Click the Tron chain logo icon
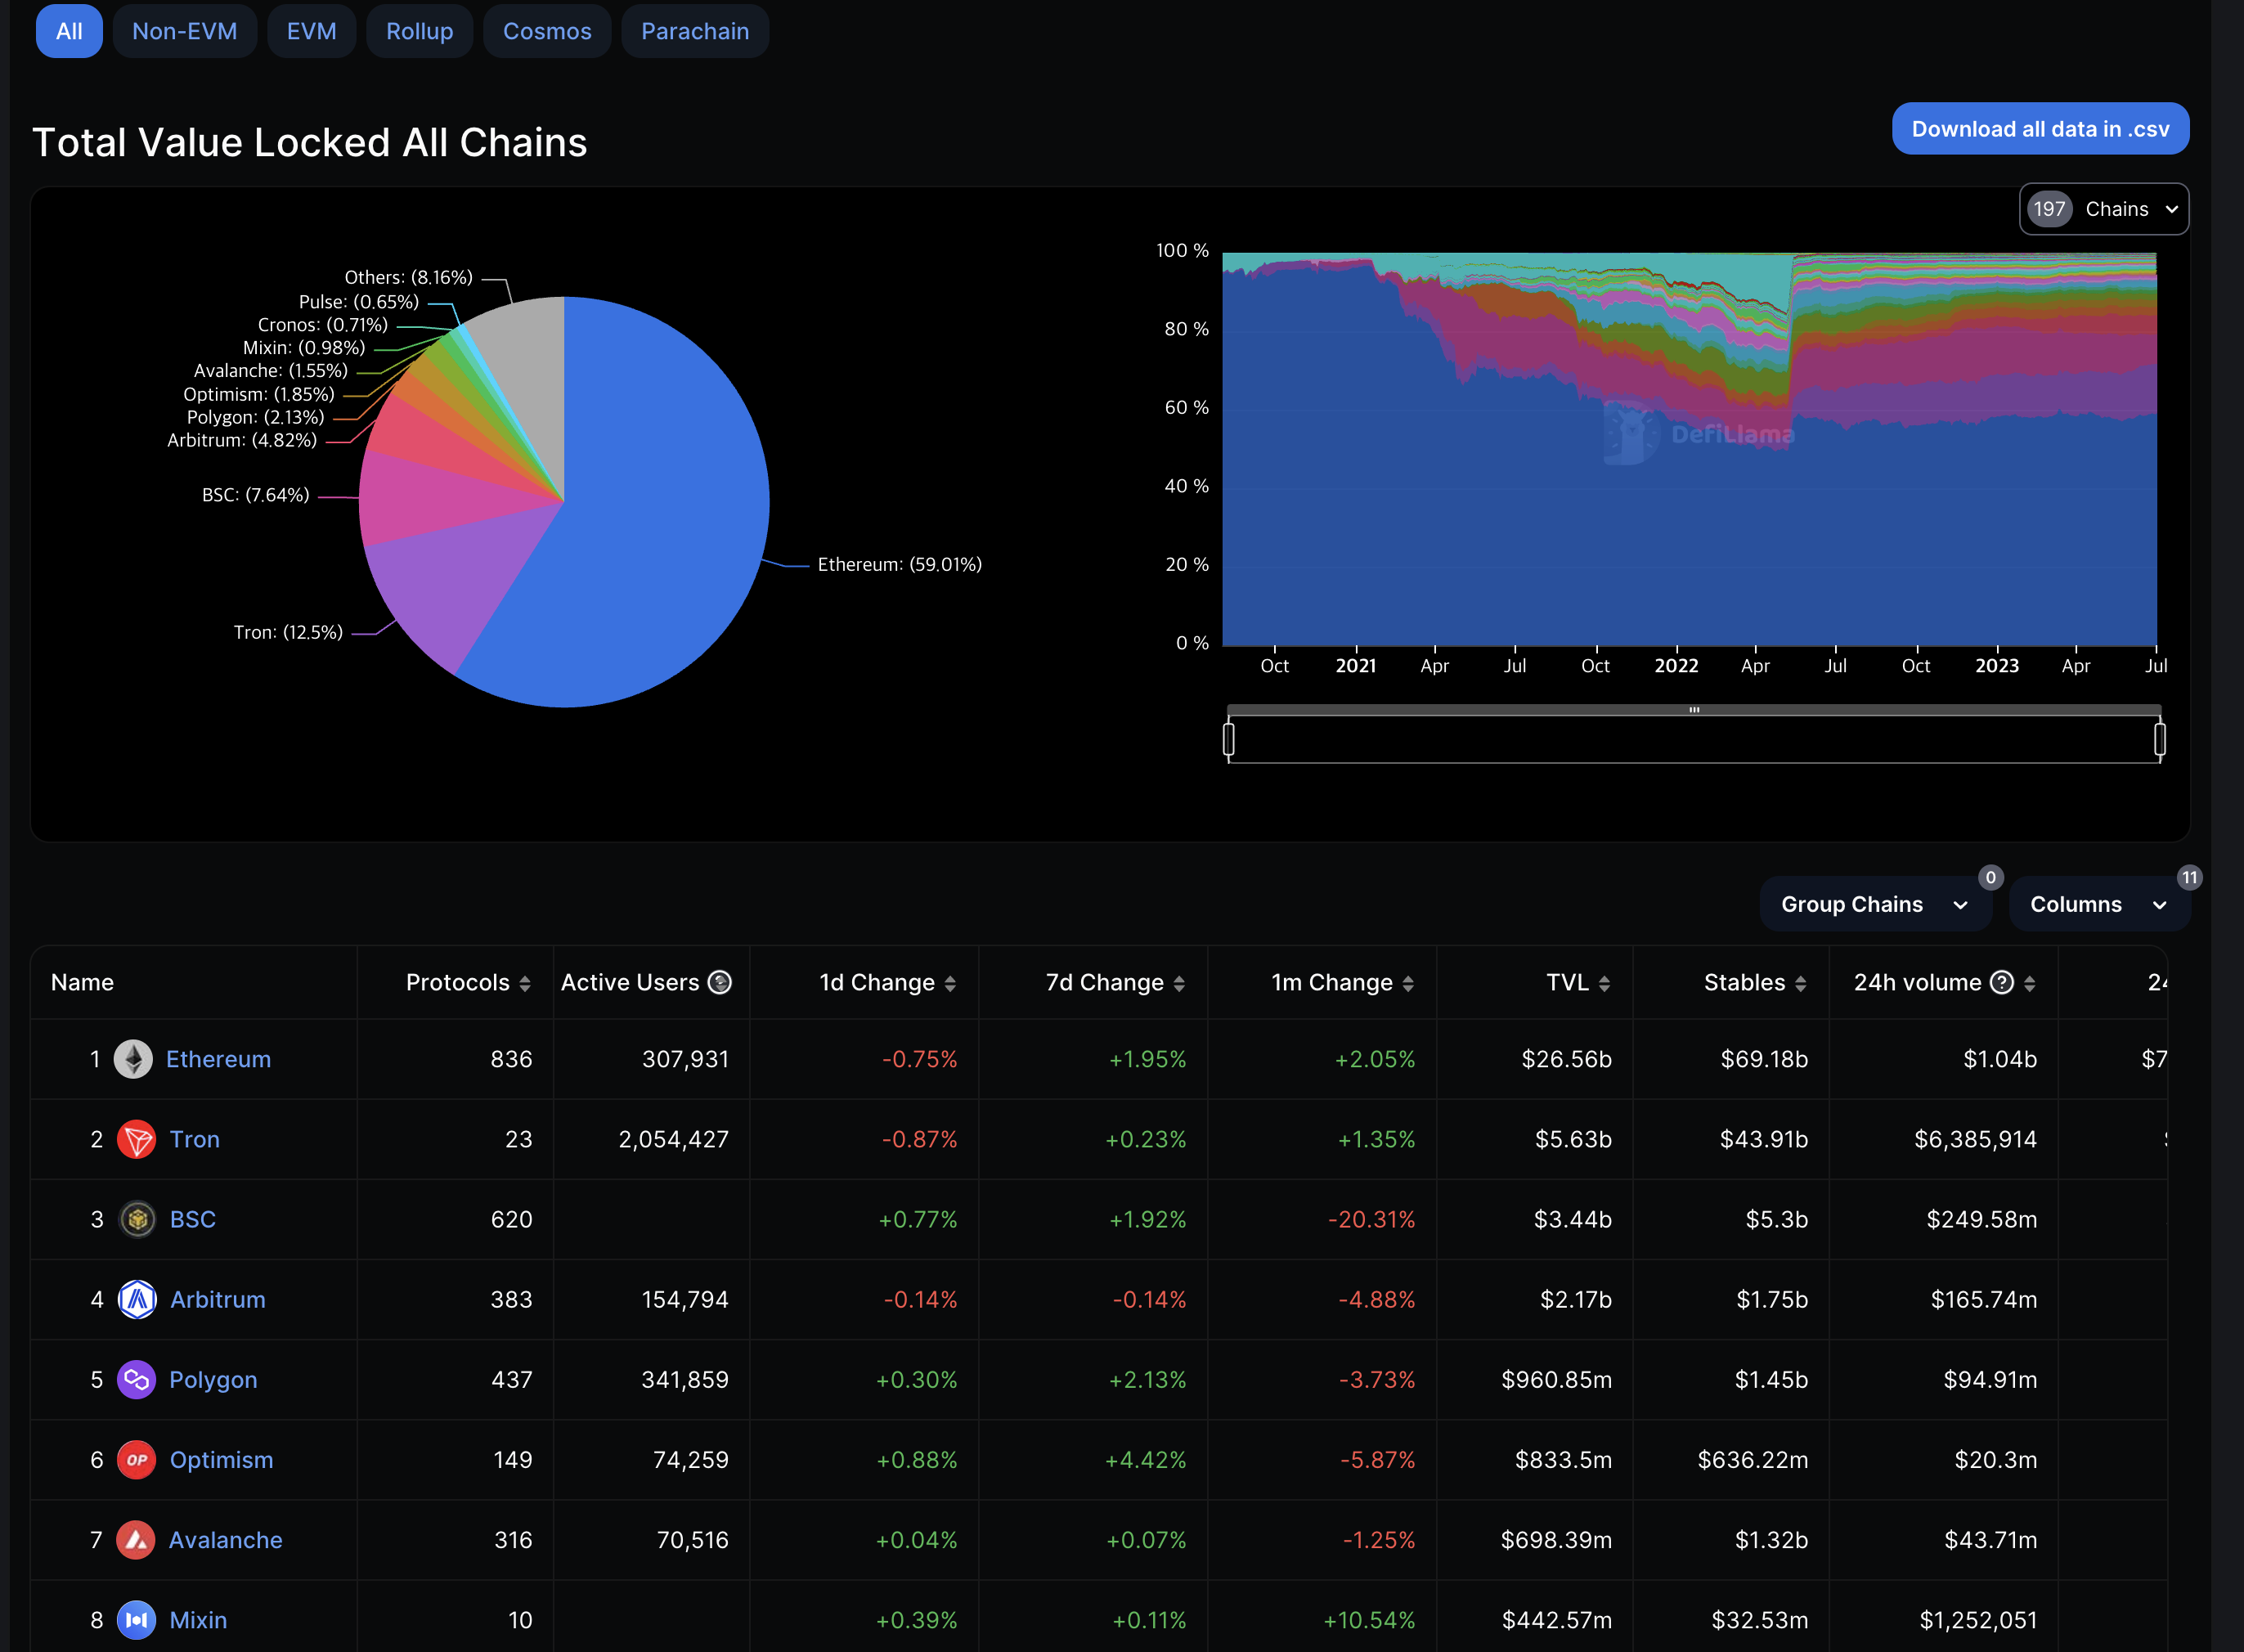The image size is (2244, 1652). [x=136, y=1139]
